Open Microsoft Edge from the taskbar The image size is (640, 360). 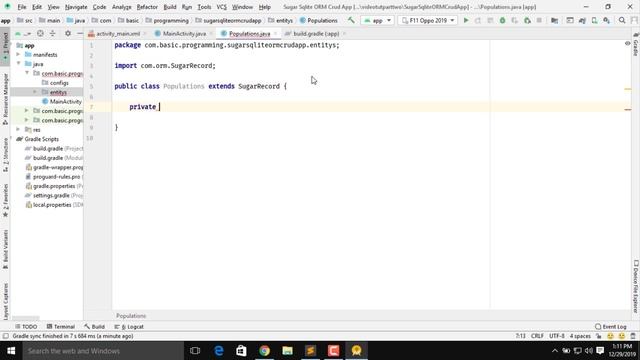219,351
